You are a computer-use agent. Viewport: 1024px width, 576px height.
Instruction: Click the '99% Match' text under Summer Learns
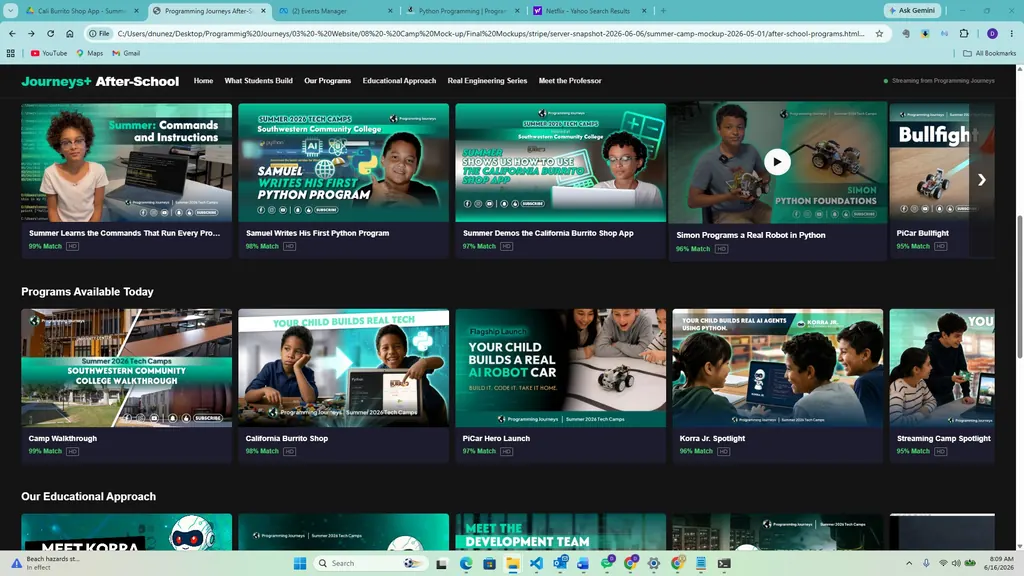(45, 246)
